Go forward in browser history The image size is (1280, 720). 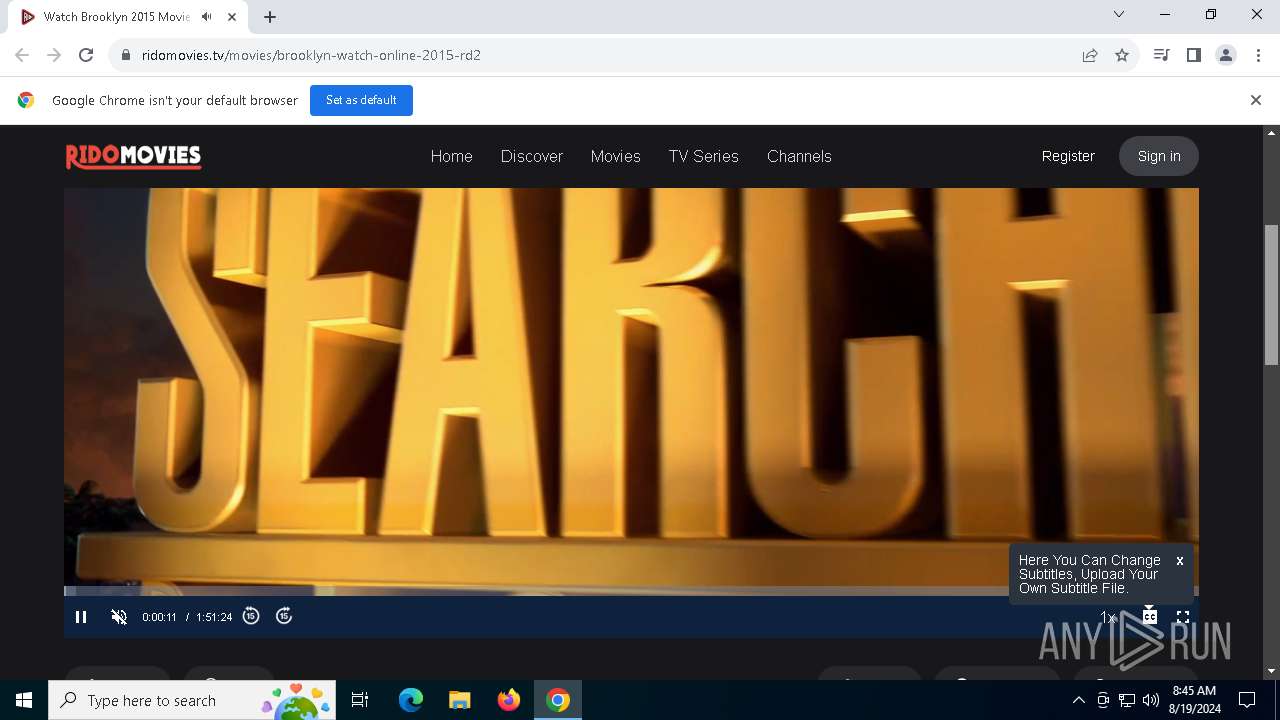(x=54, y=55)
